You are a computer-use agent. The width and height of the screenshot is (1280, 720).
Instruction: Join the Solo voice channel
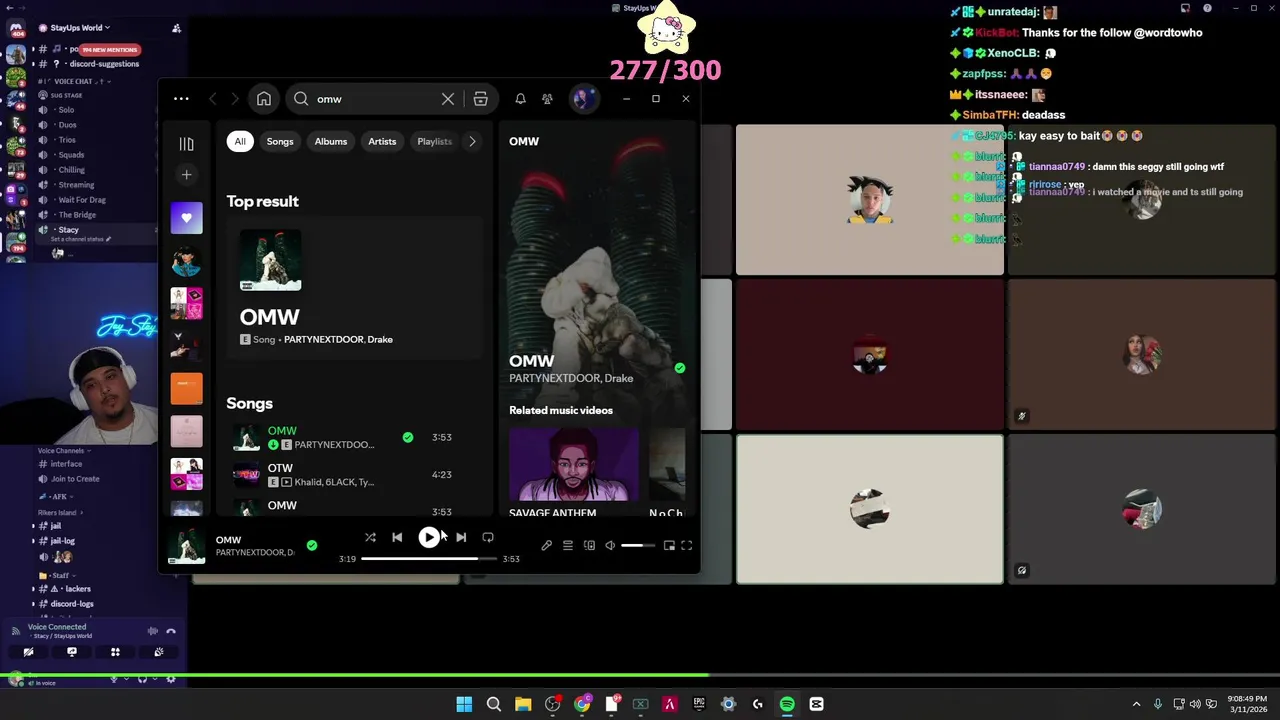66,110
